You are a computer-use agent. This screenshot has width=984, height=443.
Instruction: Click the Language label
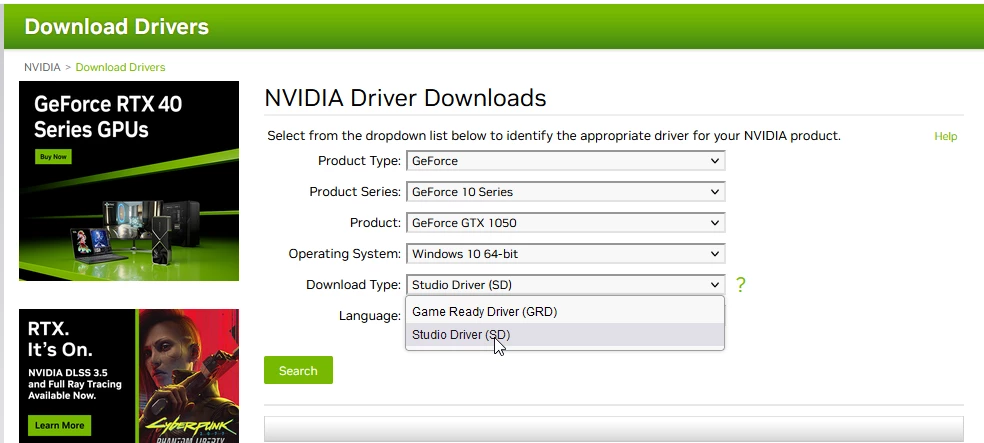pyautogui.click(x=370, y=316)
